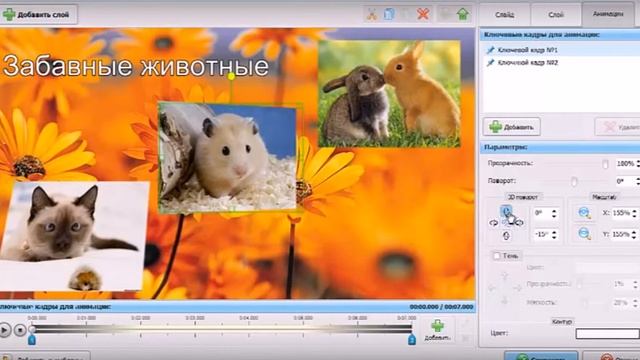Click the stop button on timeline
The height and width of the screenshot is (360, 640).
click(x=20, y=330)
